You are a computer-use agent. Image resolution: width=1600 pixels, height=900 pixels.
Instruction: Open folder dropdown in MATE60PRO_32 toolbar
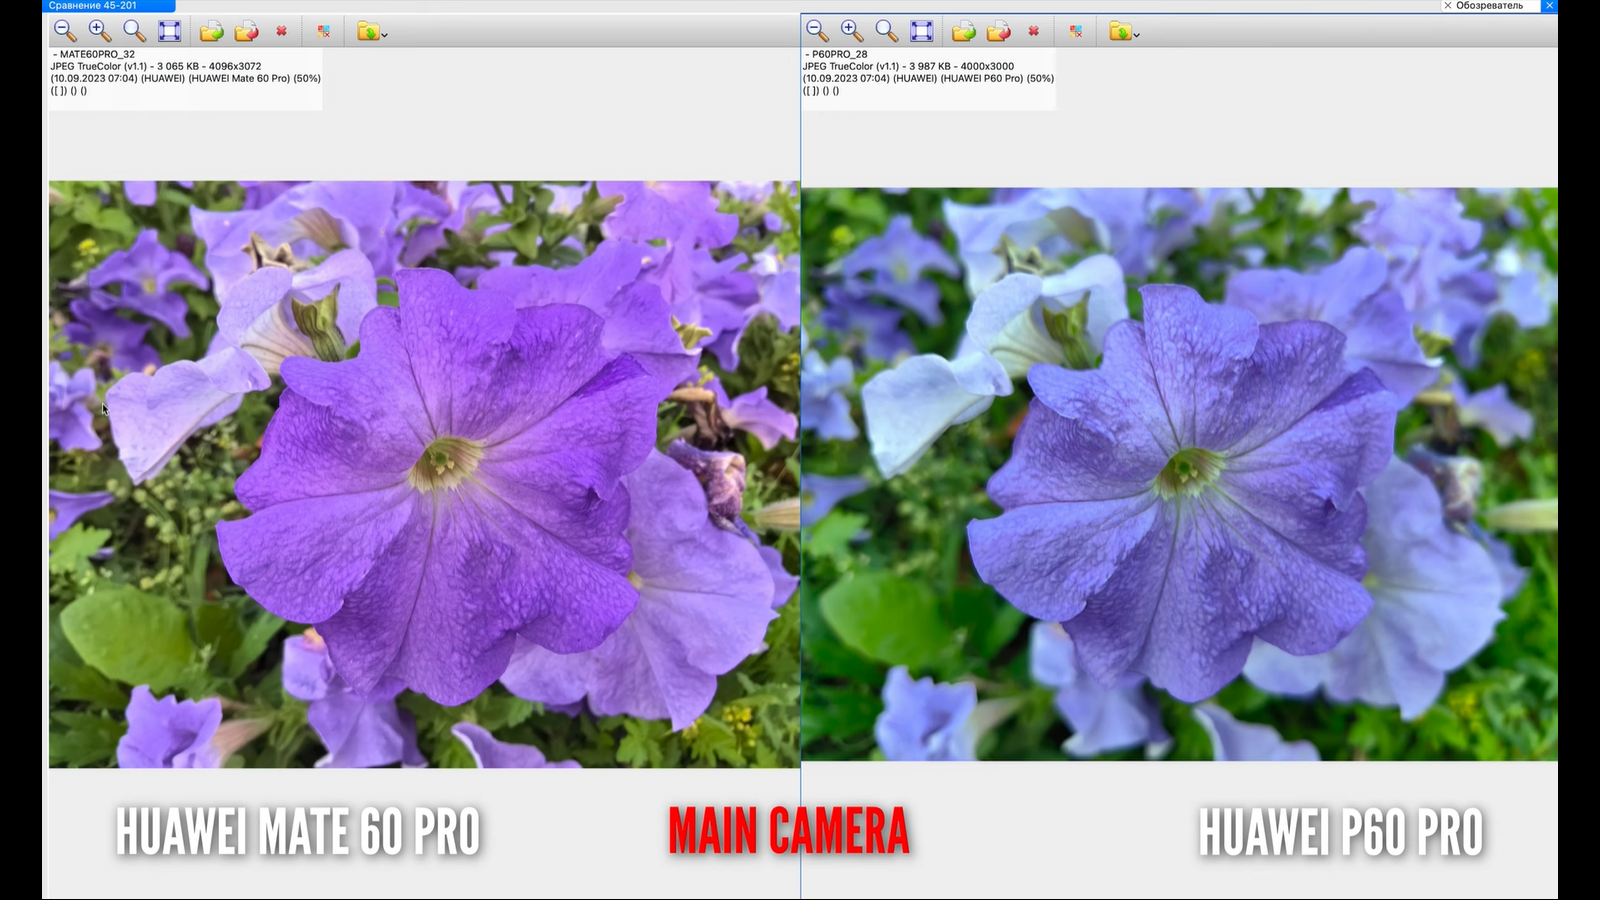click(x=372, y=32)
